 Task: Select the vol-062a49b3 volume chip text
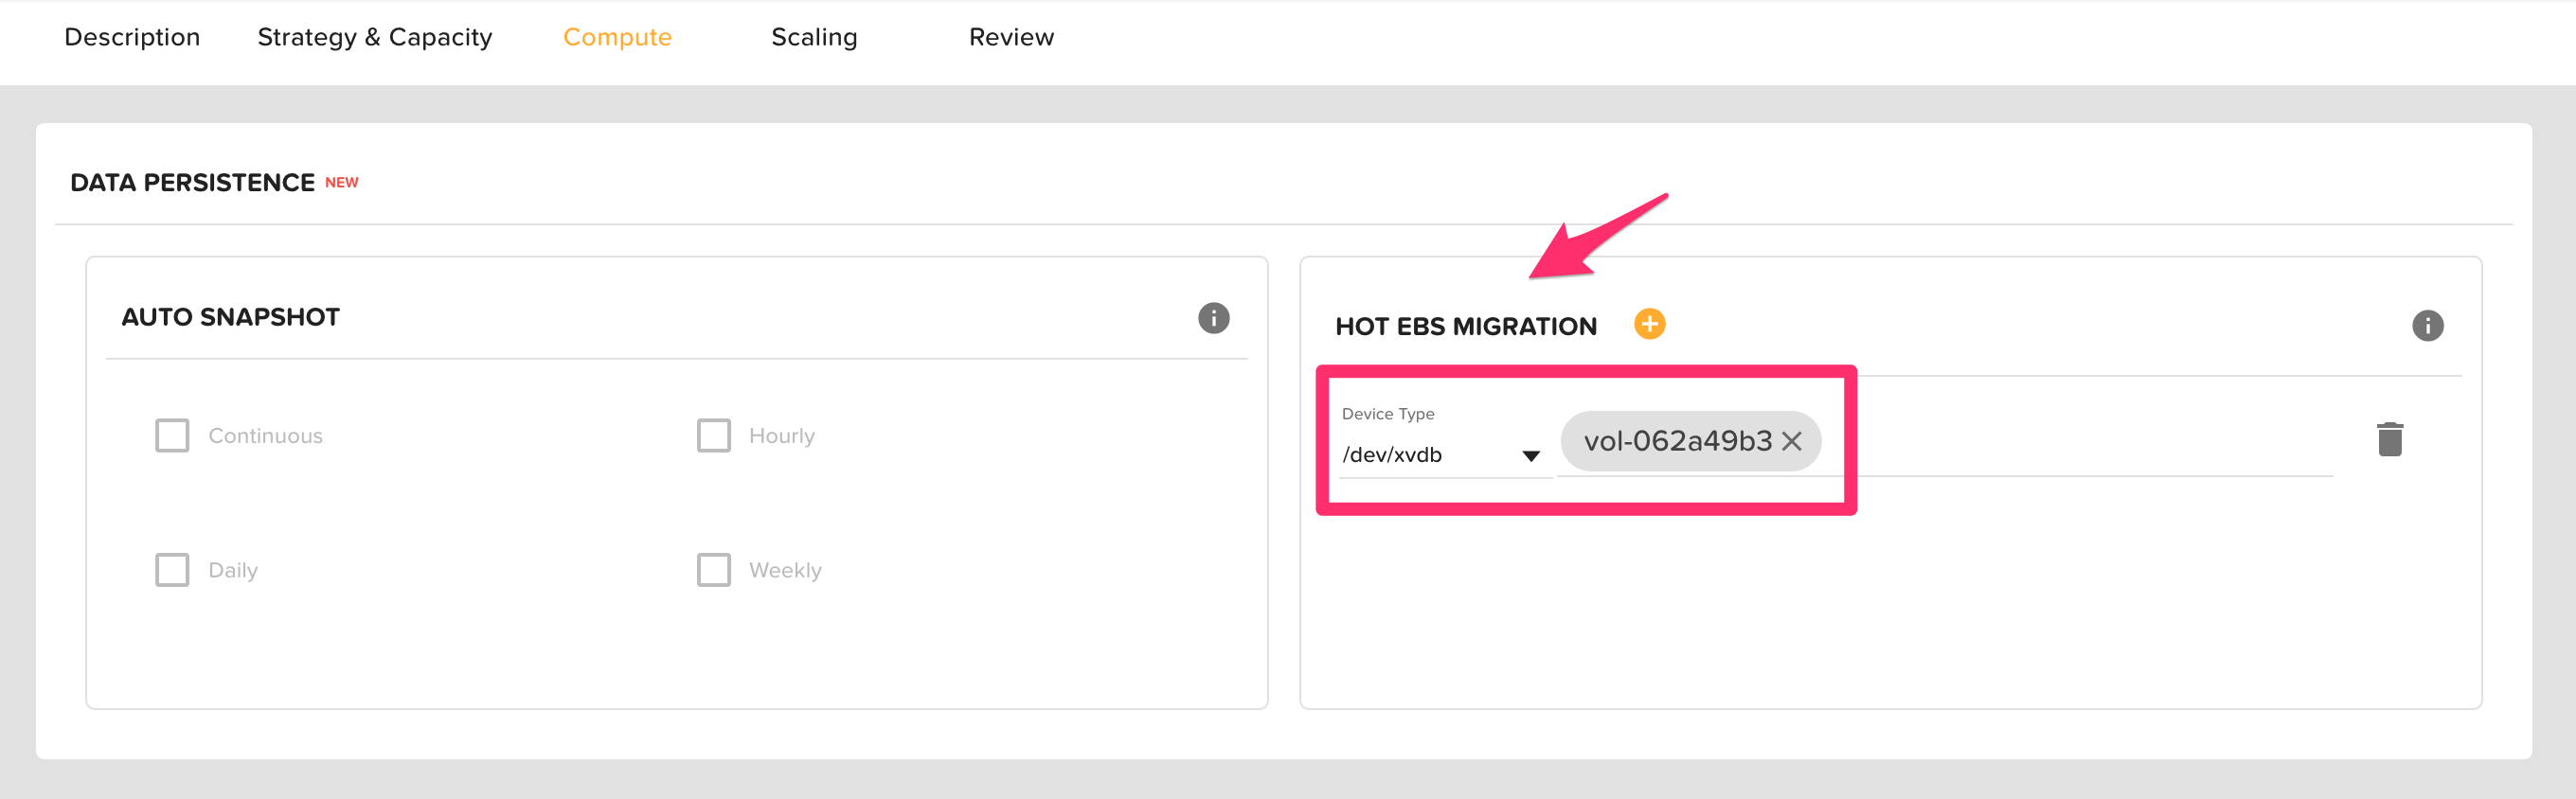click(x=1677, y=441)
